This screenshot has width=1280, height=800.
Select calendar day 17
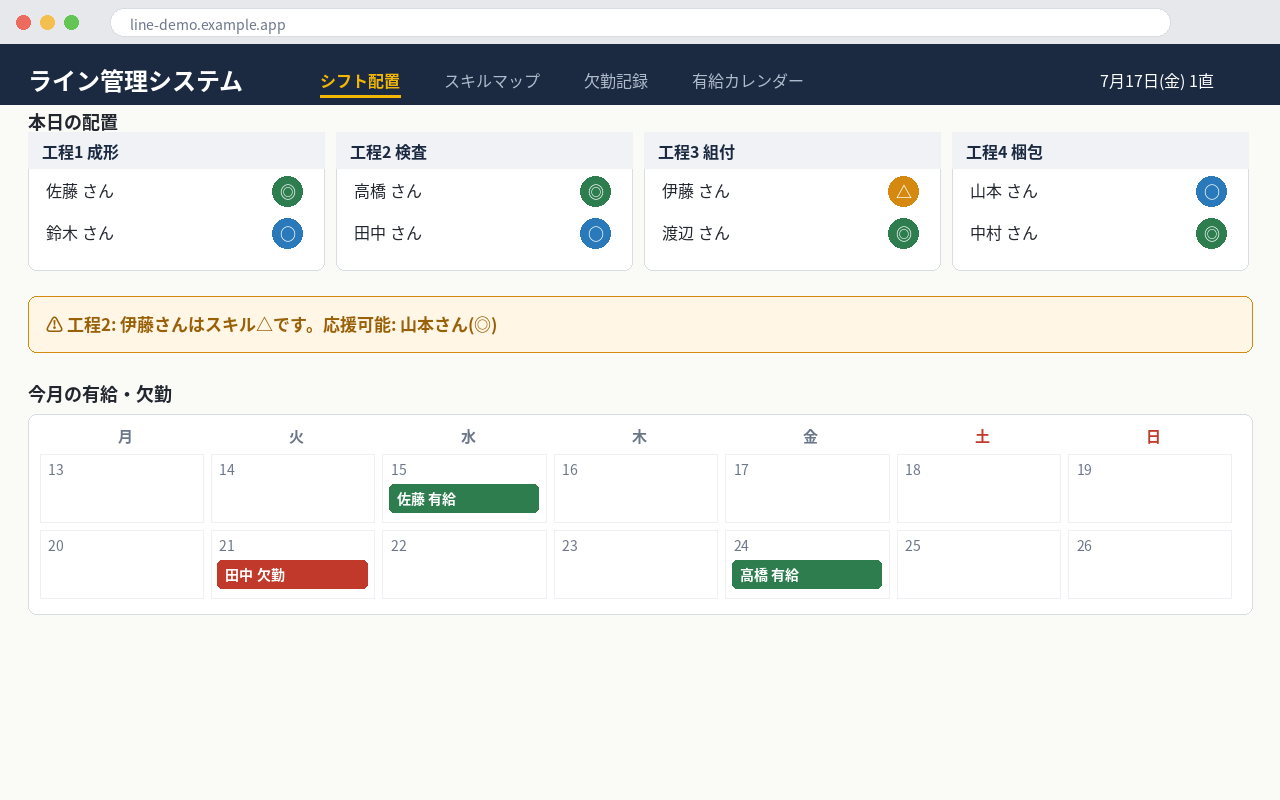807,488
